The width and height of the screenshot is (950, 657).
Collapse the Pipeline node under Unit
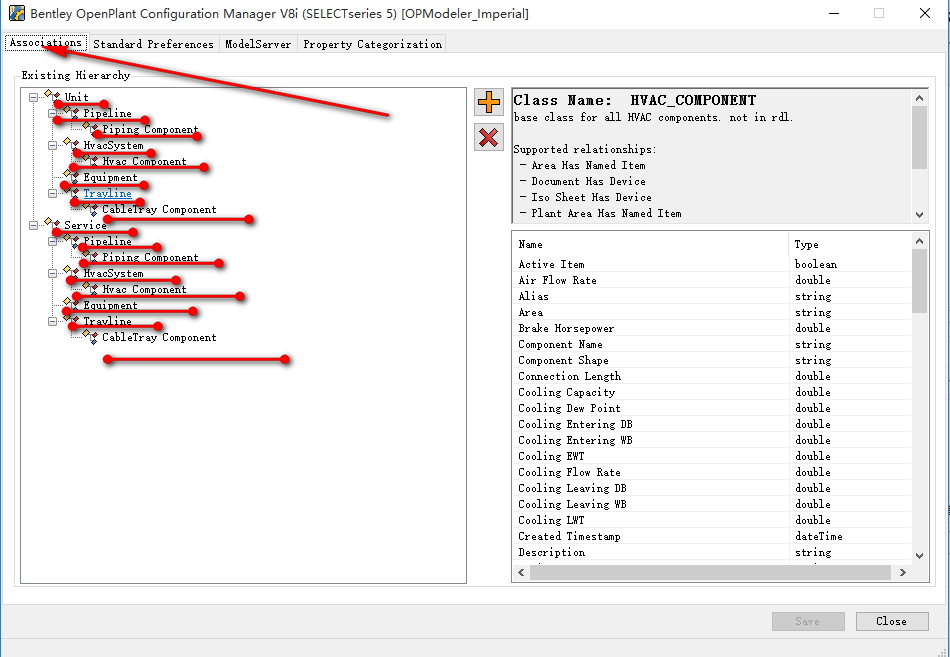pyautogui.click(x=52, y=113)
